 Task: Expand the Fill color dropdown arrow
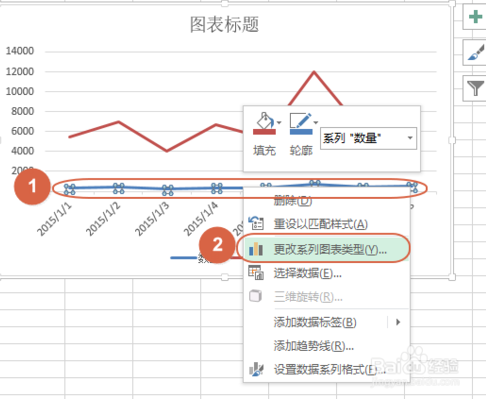tap(279, 122)
